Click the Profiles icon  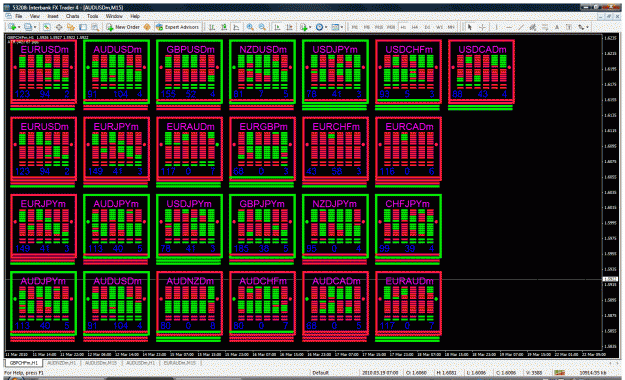(x=28, y=27)
